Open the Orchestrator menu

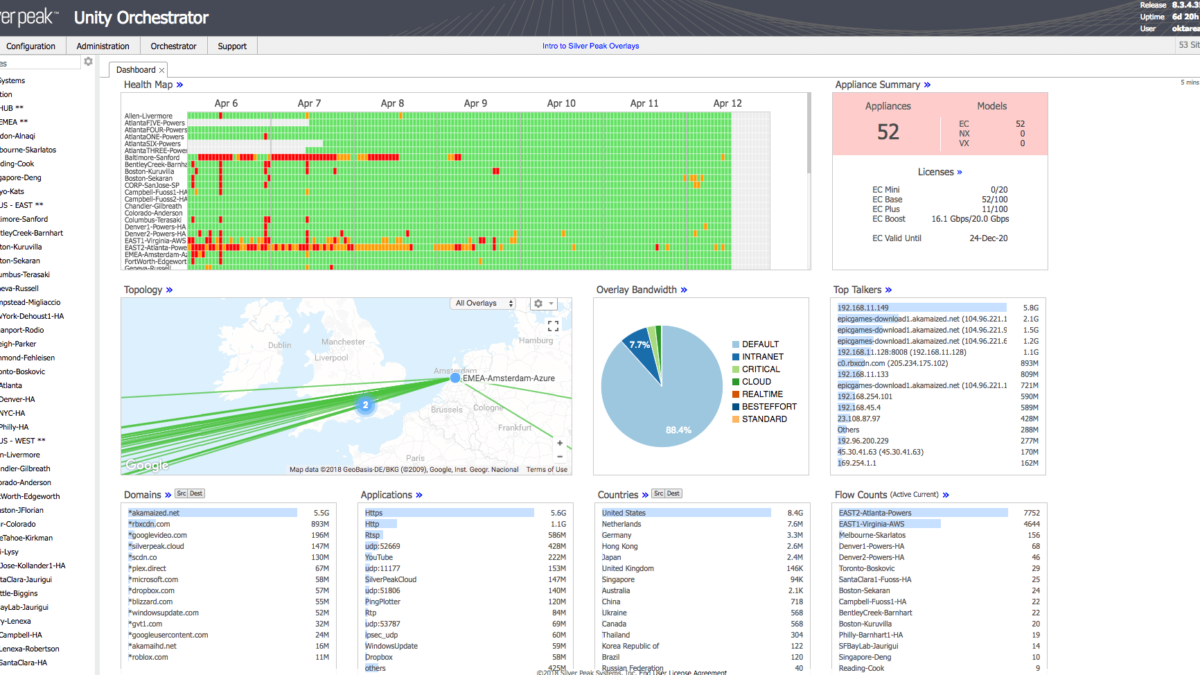point(173,46)
